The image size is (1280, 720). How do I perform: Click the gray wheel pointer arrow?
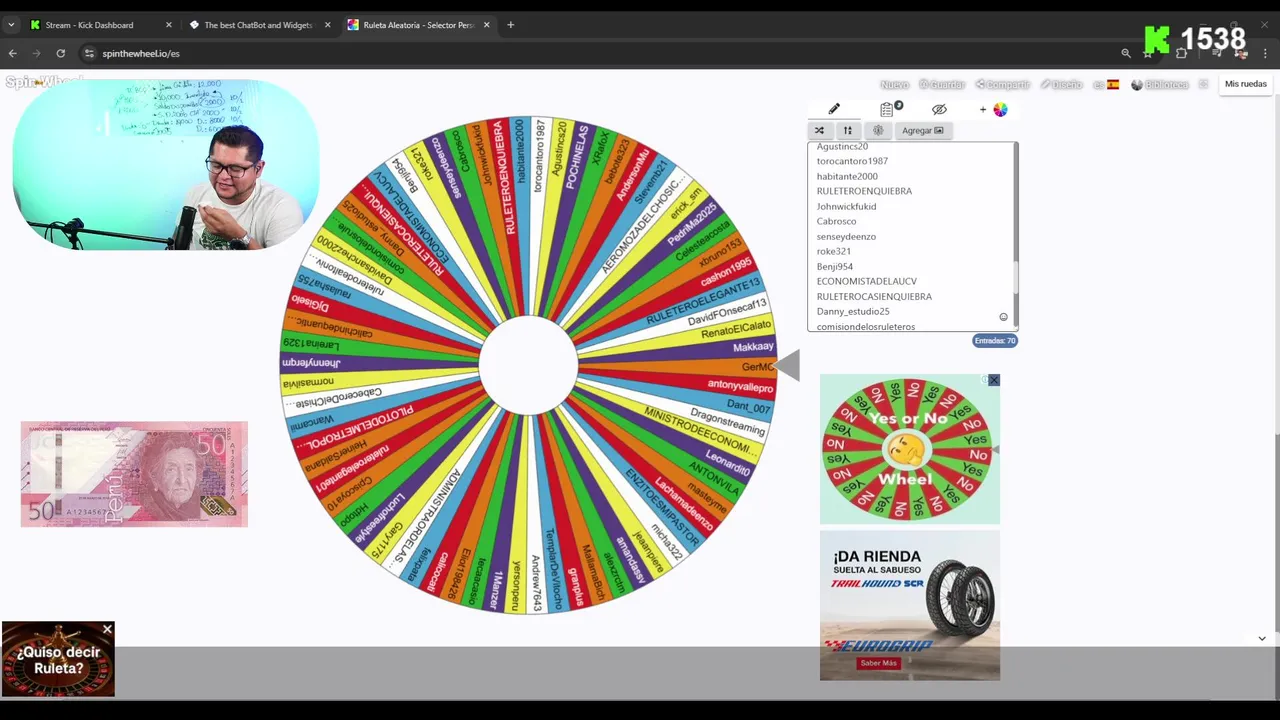click(788, 365)
